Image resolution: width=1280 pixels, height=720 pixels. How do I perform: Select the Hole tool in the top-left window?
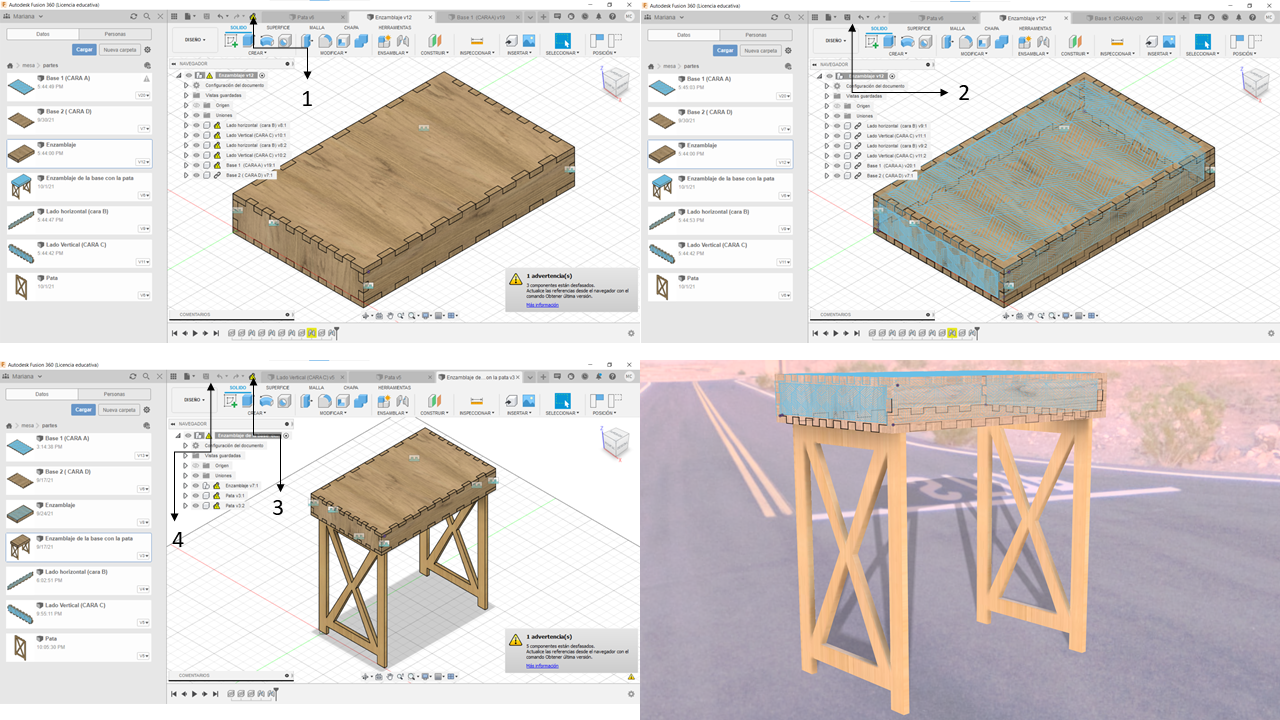[x=284, y=41]
